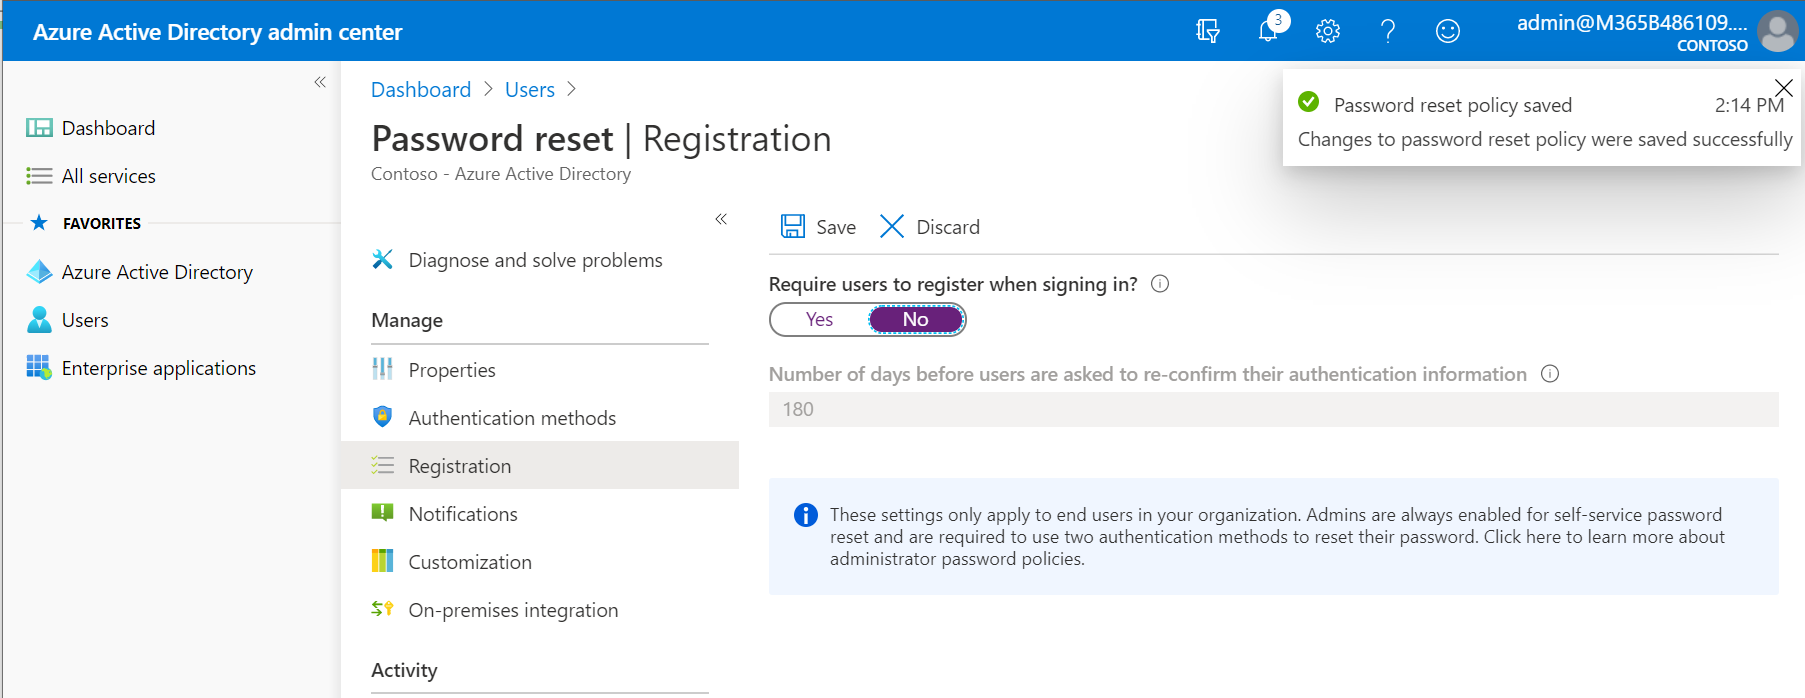This screenshot has width=1805, height=698.
Task: Click the Properties bars icon
Action: click(382, 369)
